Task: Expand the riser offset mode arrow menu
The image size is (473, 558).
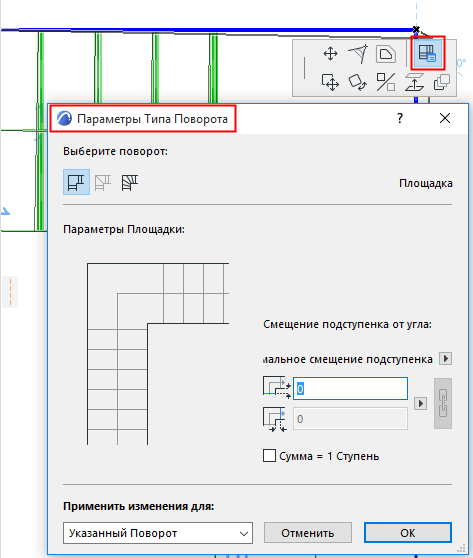Action: point(445,358)
